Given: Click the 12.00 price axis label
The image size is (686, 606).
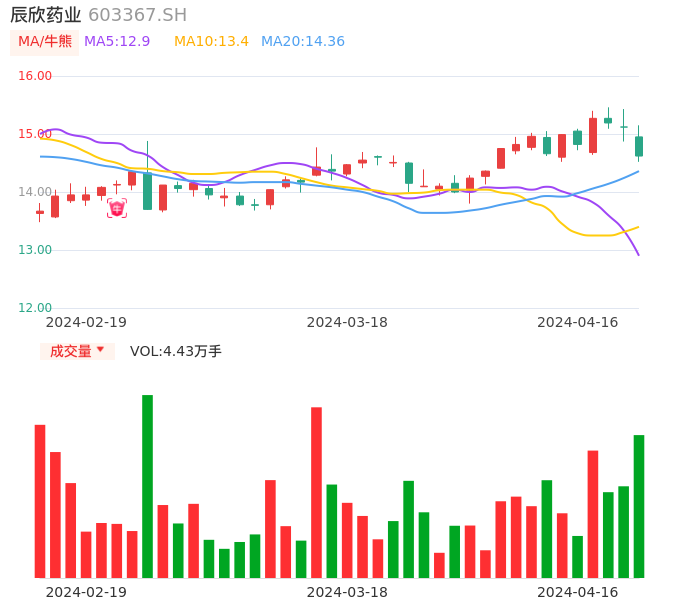Looking at the screenshot, I should pyautogui.click(x=35, y=308).
